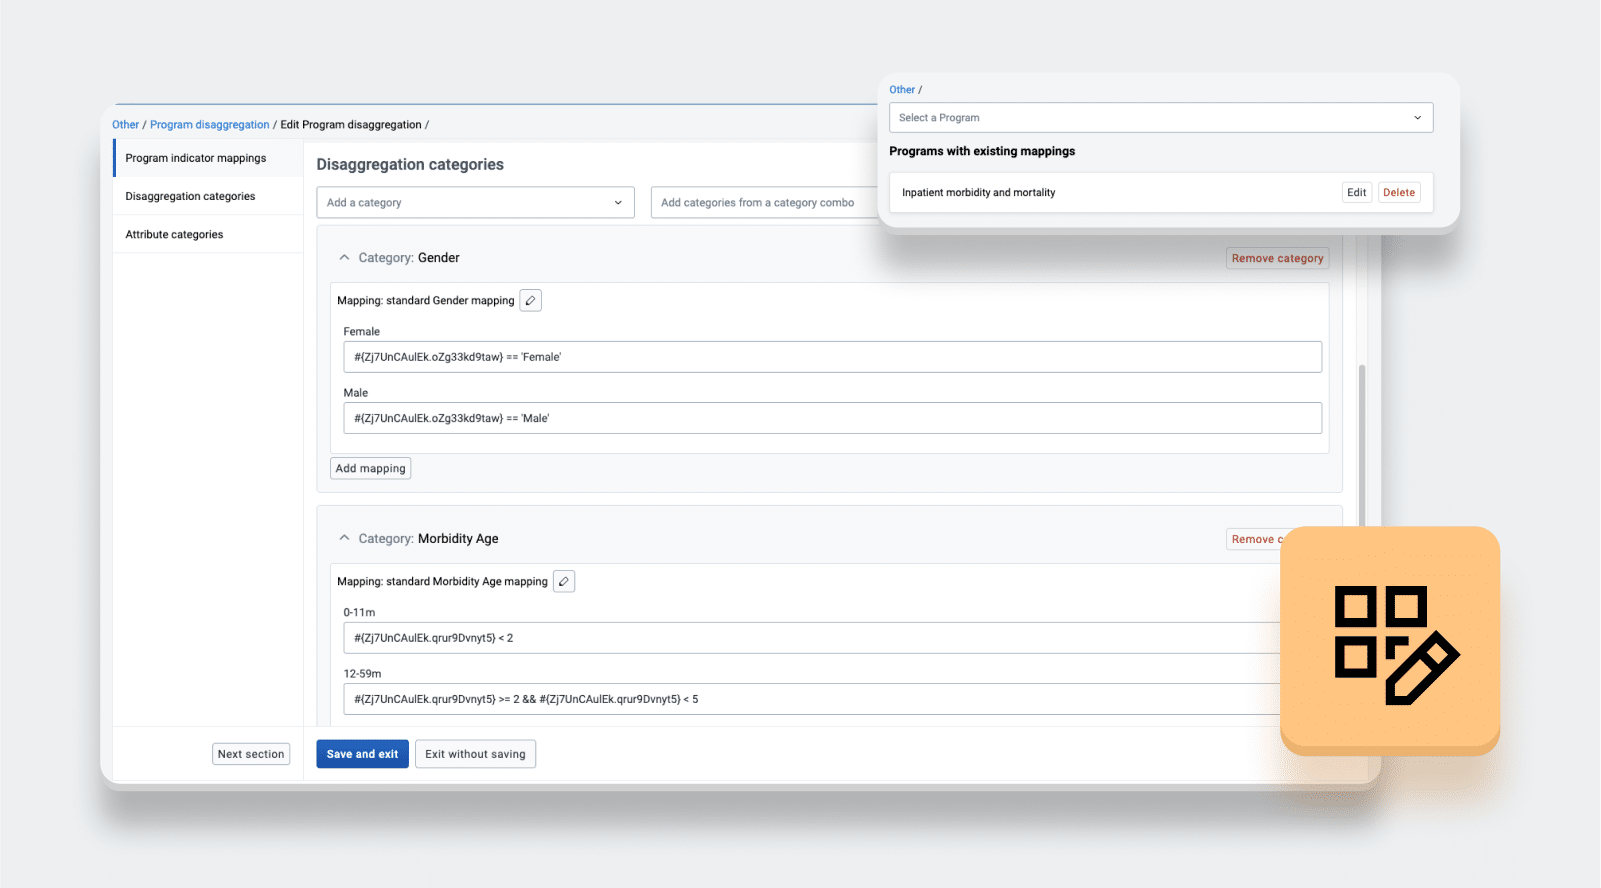Open Add categories from category combo
Image resolution: width=1601 pixels, height=888 pixels.
(762, 203)
